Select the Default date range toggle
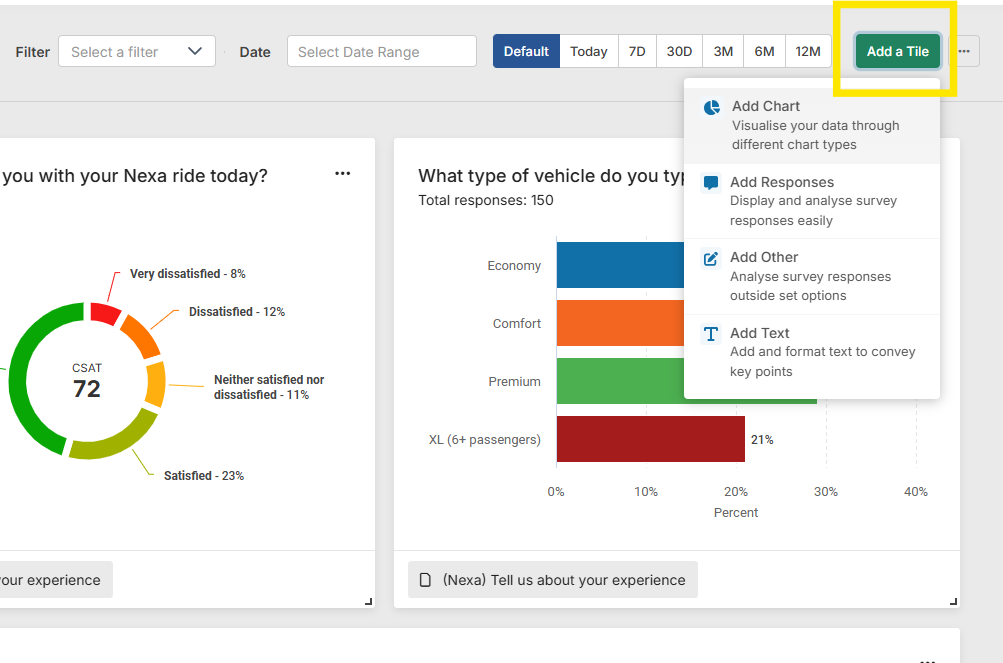 tap(526, 51)
